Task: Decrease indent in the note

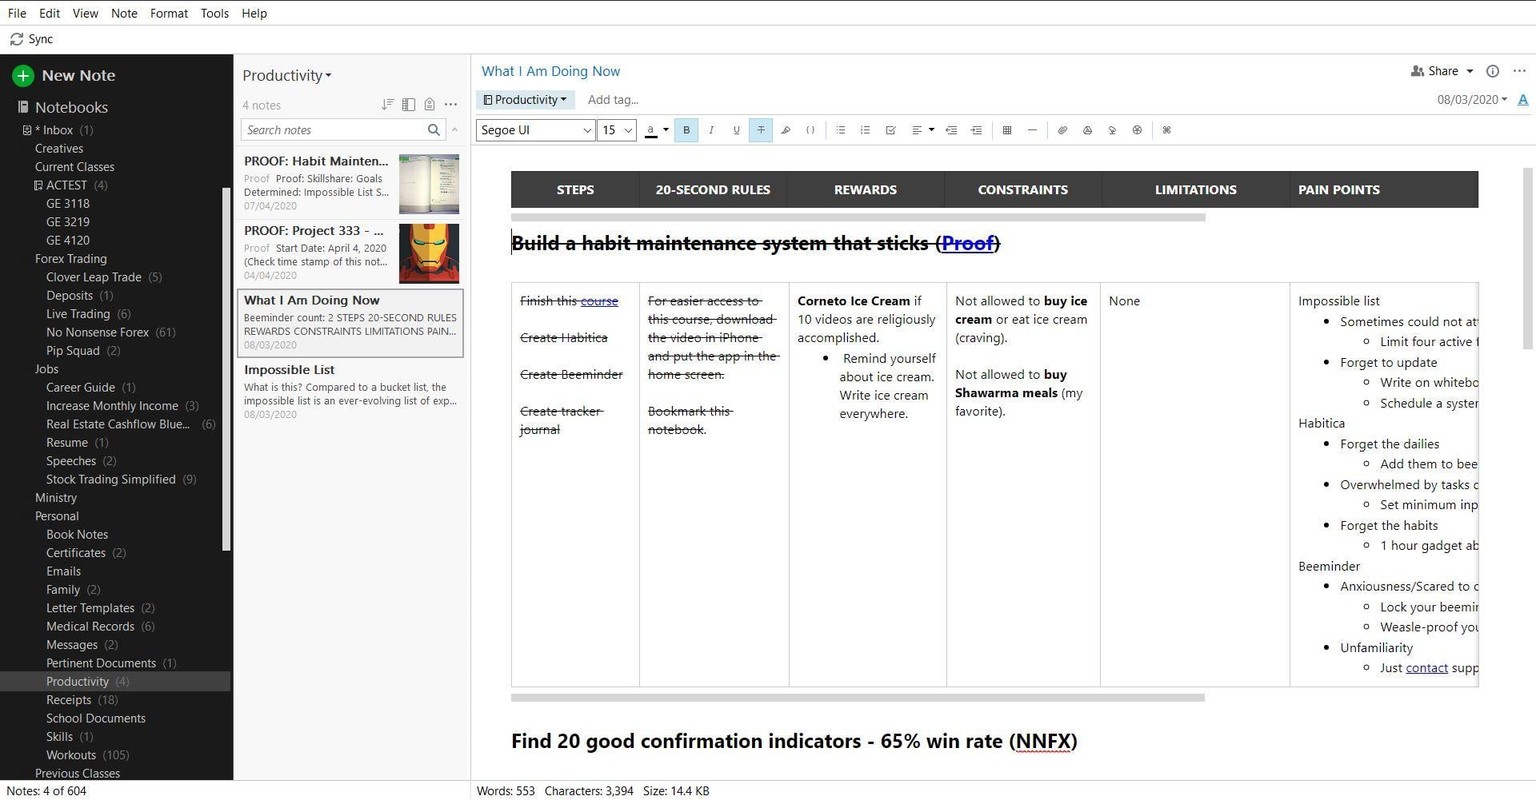Action: pyautogui.click(x=951, y=130)
